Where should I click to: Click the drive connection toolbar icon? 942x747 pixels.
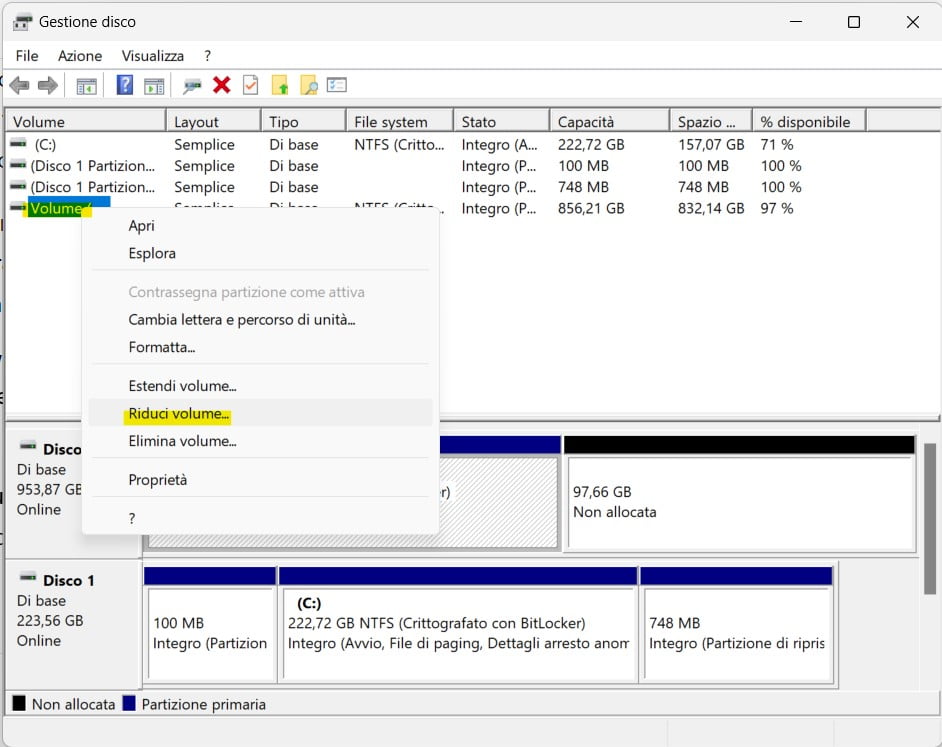(192, 86)
